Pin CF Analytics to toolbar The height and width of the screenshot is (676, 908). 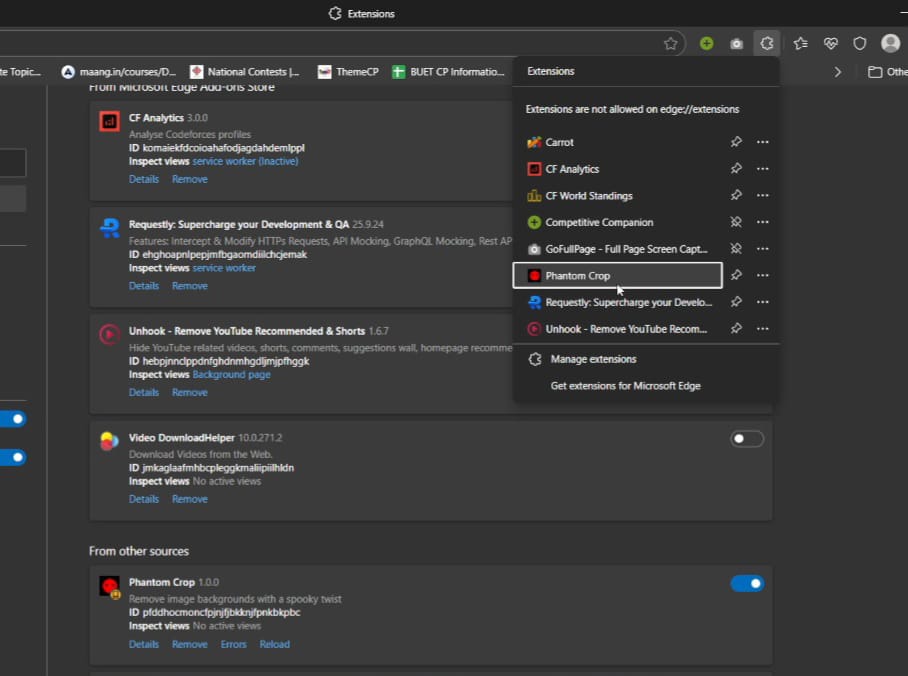(736, 169)
